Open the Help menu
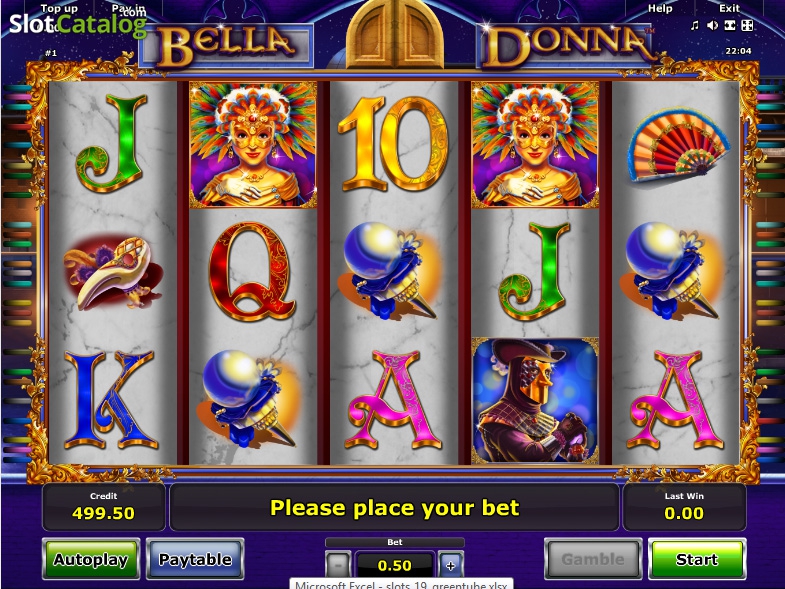The image size is (785, 589). coord(660,8)
